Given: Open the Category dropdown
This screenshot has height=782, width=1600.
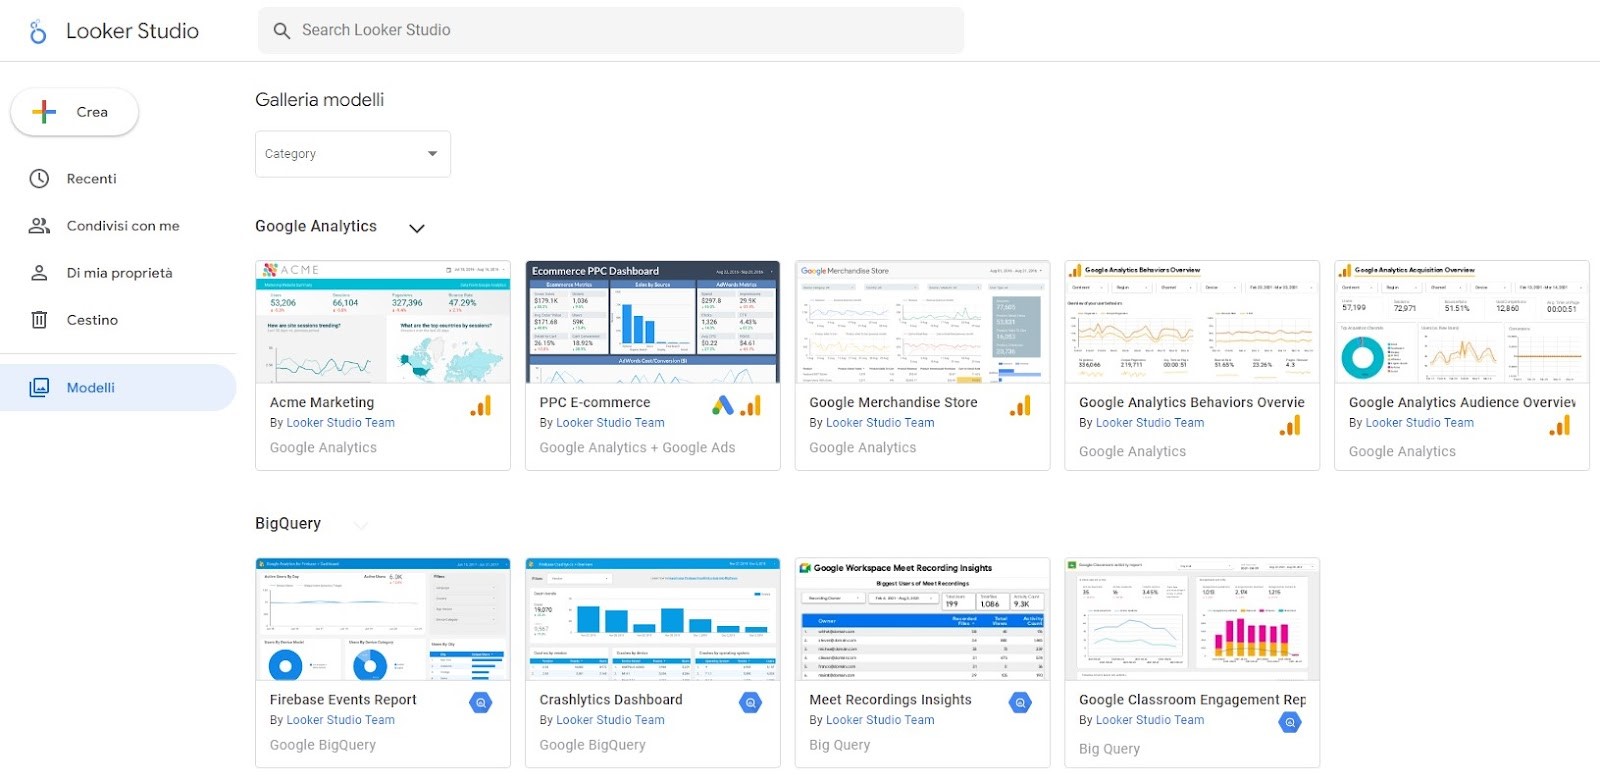Looking at the screenshot, I should pyautogui.click(x=353, y=154).
